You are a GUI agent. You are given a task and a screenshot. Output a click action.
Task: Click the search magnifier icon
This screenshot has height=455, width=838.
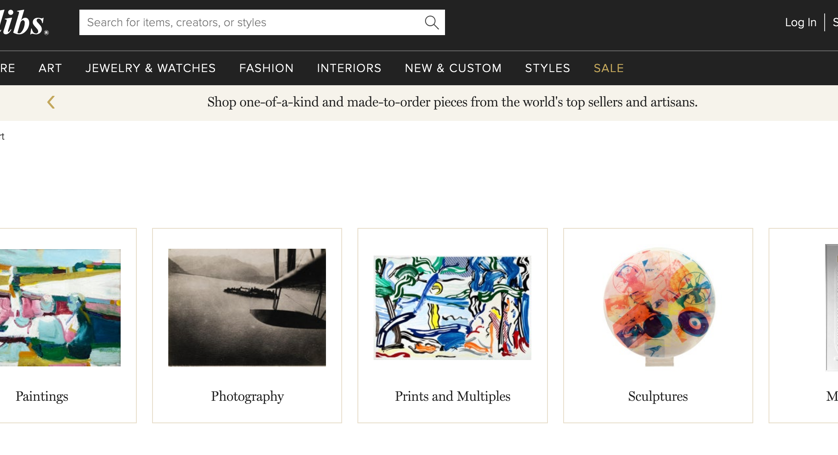431,22
